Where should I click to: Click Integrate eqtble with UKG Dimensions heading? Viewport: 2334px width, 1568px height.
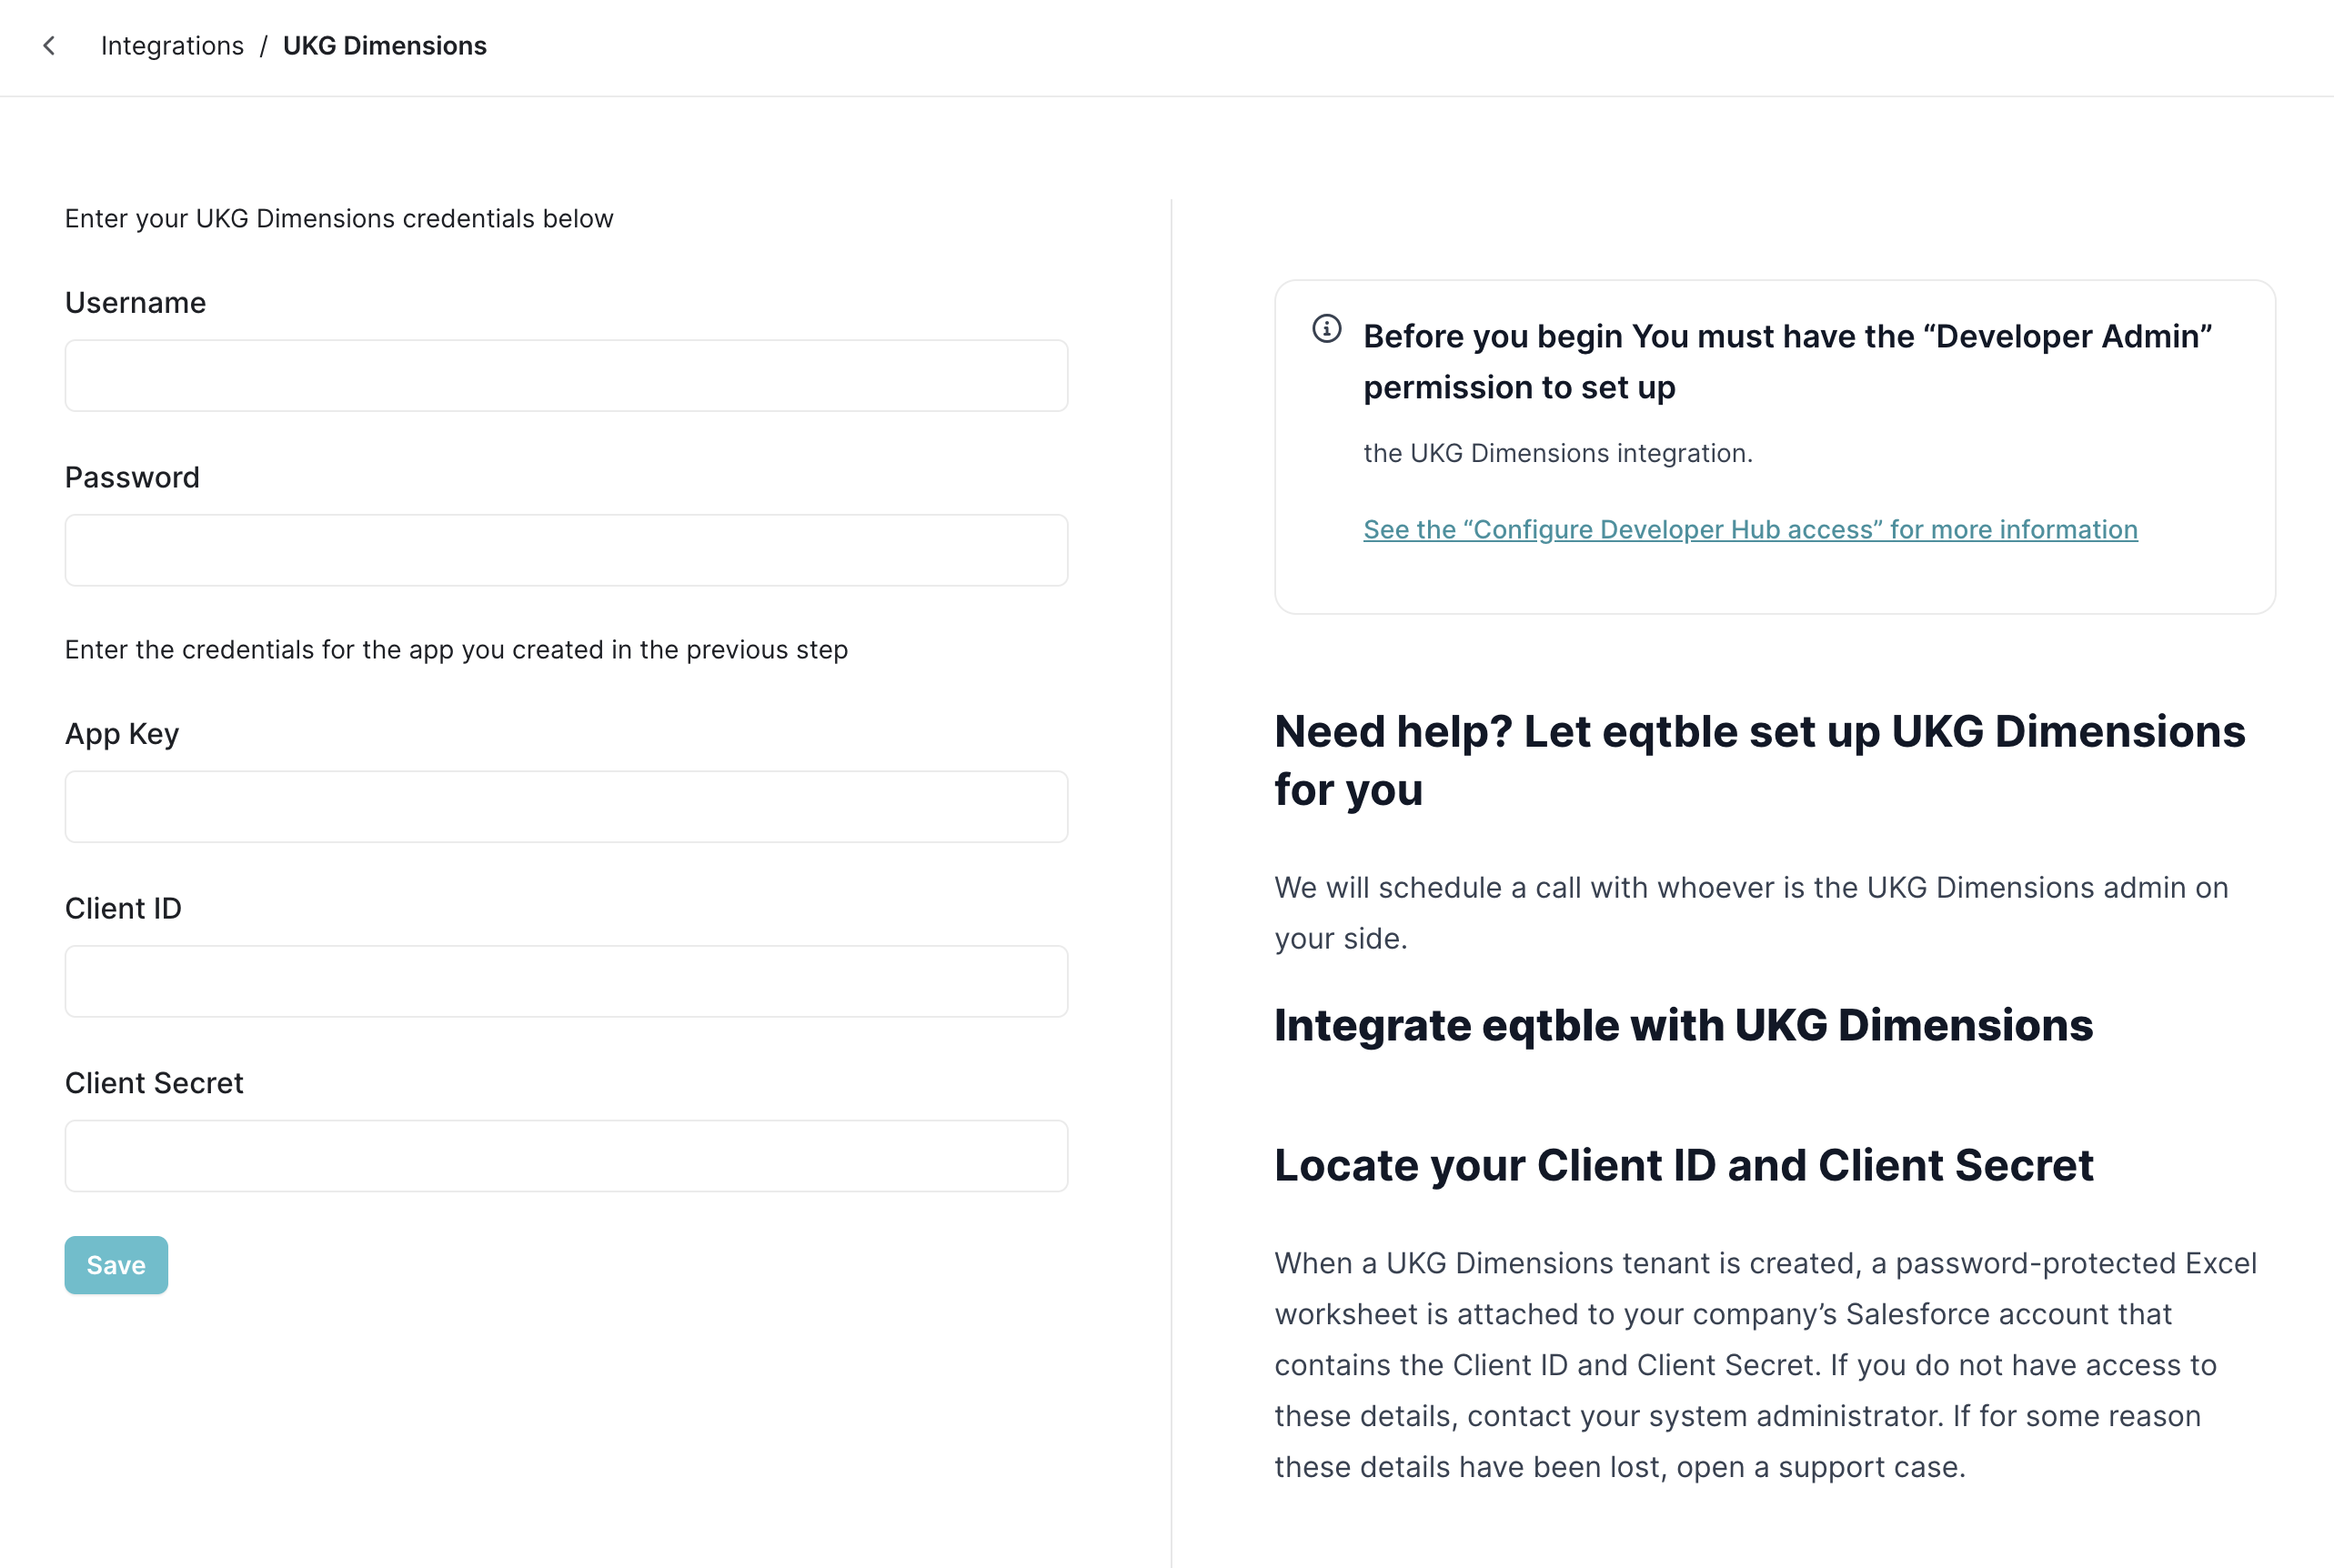pos(1683,1026)
